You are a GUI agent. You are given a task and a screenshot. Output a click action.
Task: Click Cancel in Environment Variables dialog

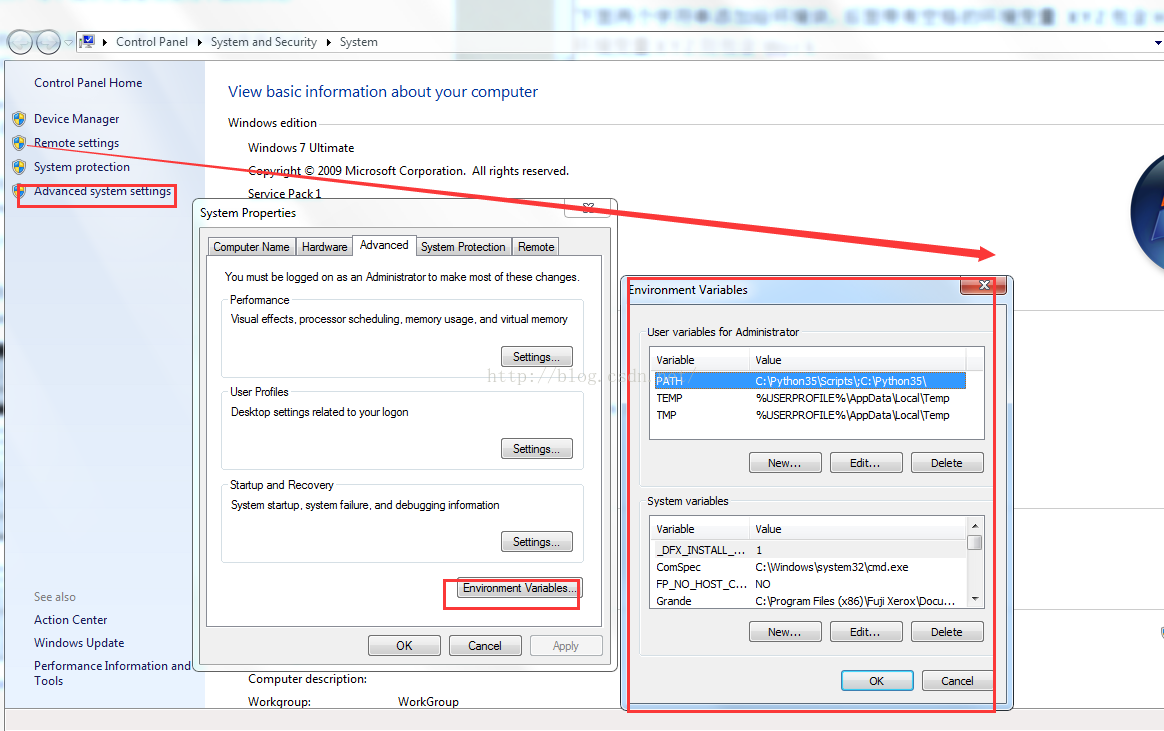coord(958,681)
